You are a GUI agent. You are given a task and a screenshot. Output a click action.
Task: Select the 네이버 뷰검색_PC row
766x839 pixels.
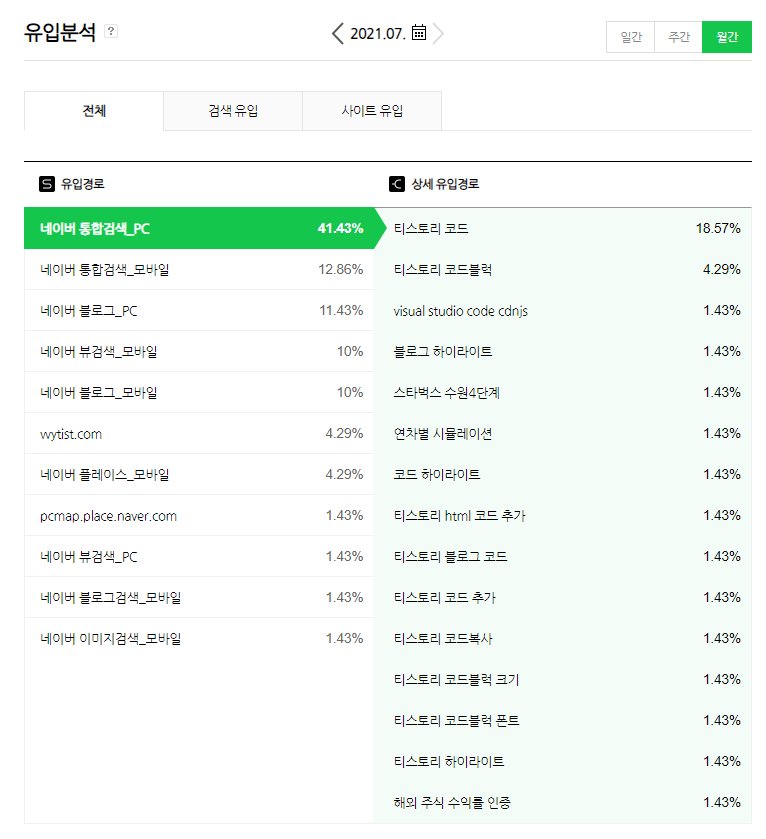pos(199,556)
